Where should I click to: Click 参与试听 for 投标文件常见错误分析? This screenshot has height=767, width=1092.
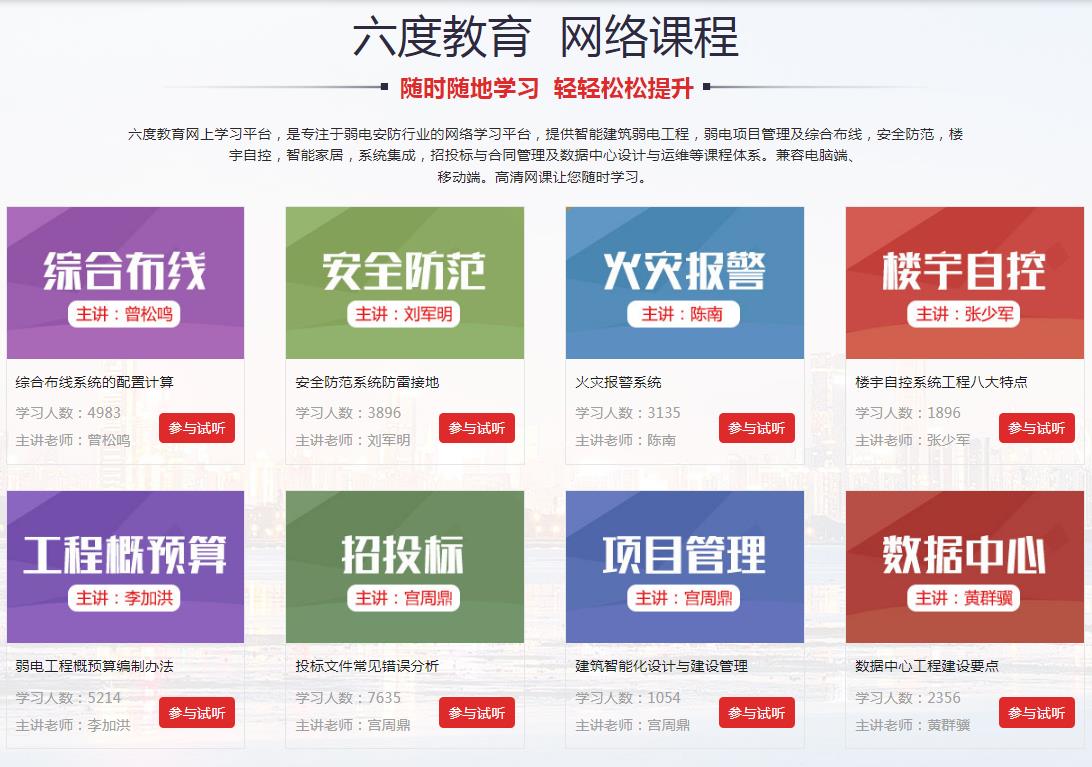click(x=477, y=713)
